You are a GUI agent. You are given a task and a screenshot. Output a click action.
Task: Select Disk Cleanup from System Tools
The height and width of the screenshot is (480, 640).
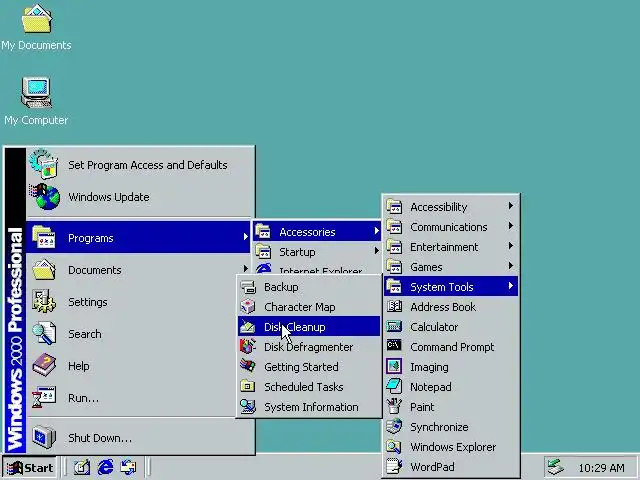click(x=309, y=327)
